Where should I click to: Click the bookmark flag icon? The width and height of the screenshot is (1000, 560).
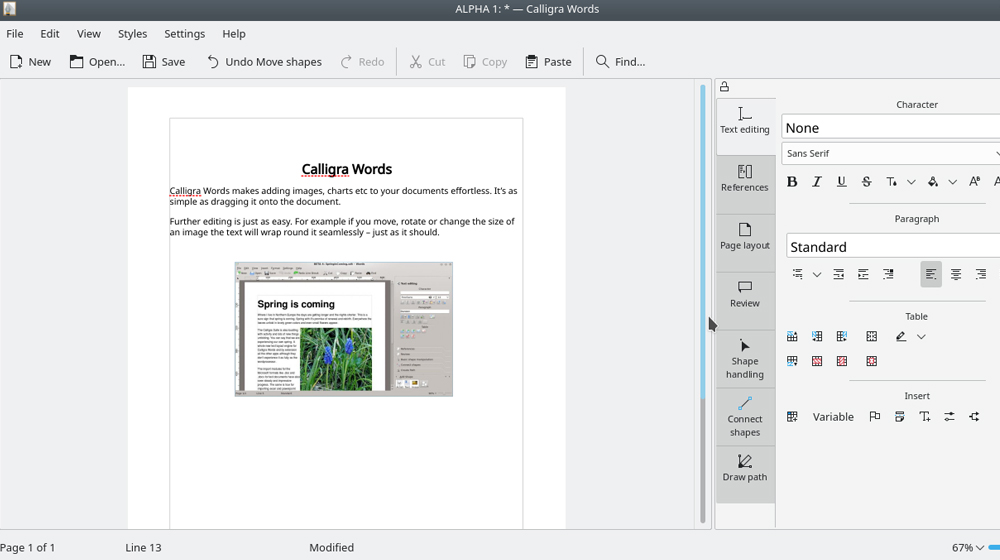(x=875, y=416)
